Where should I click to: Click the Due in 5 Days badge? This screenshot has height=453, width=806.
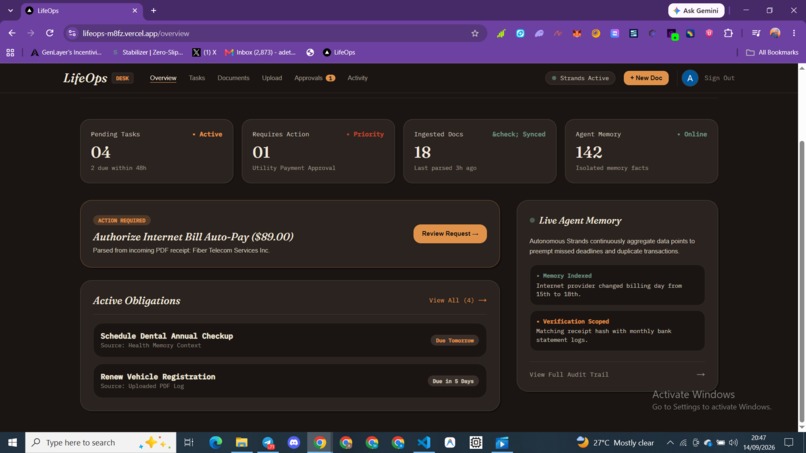coord(453,381)
